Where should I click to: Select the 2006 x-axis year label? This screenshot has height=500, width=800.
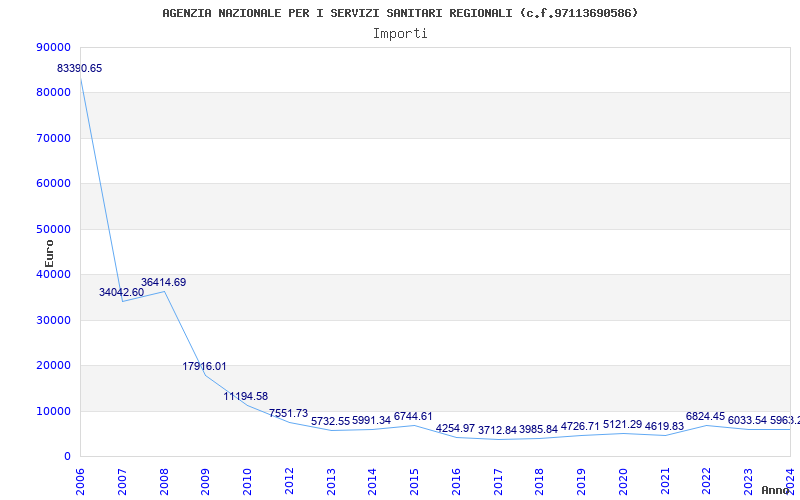(80, 482)
